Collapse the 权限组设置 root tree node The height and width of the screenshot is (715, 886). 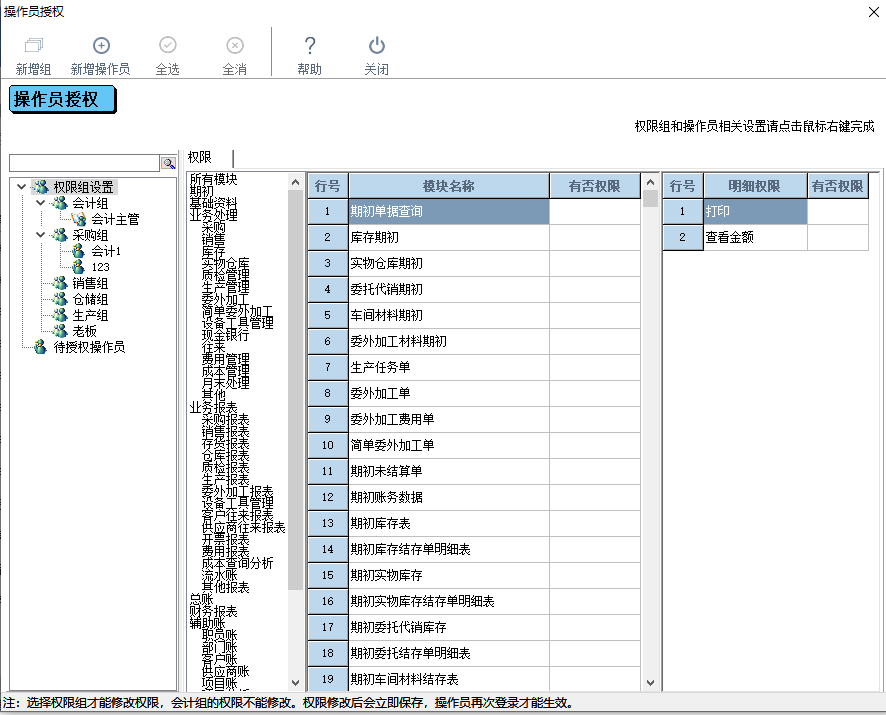21,187
